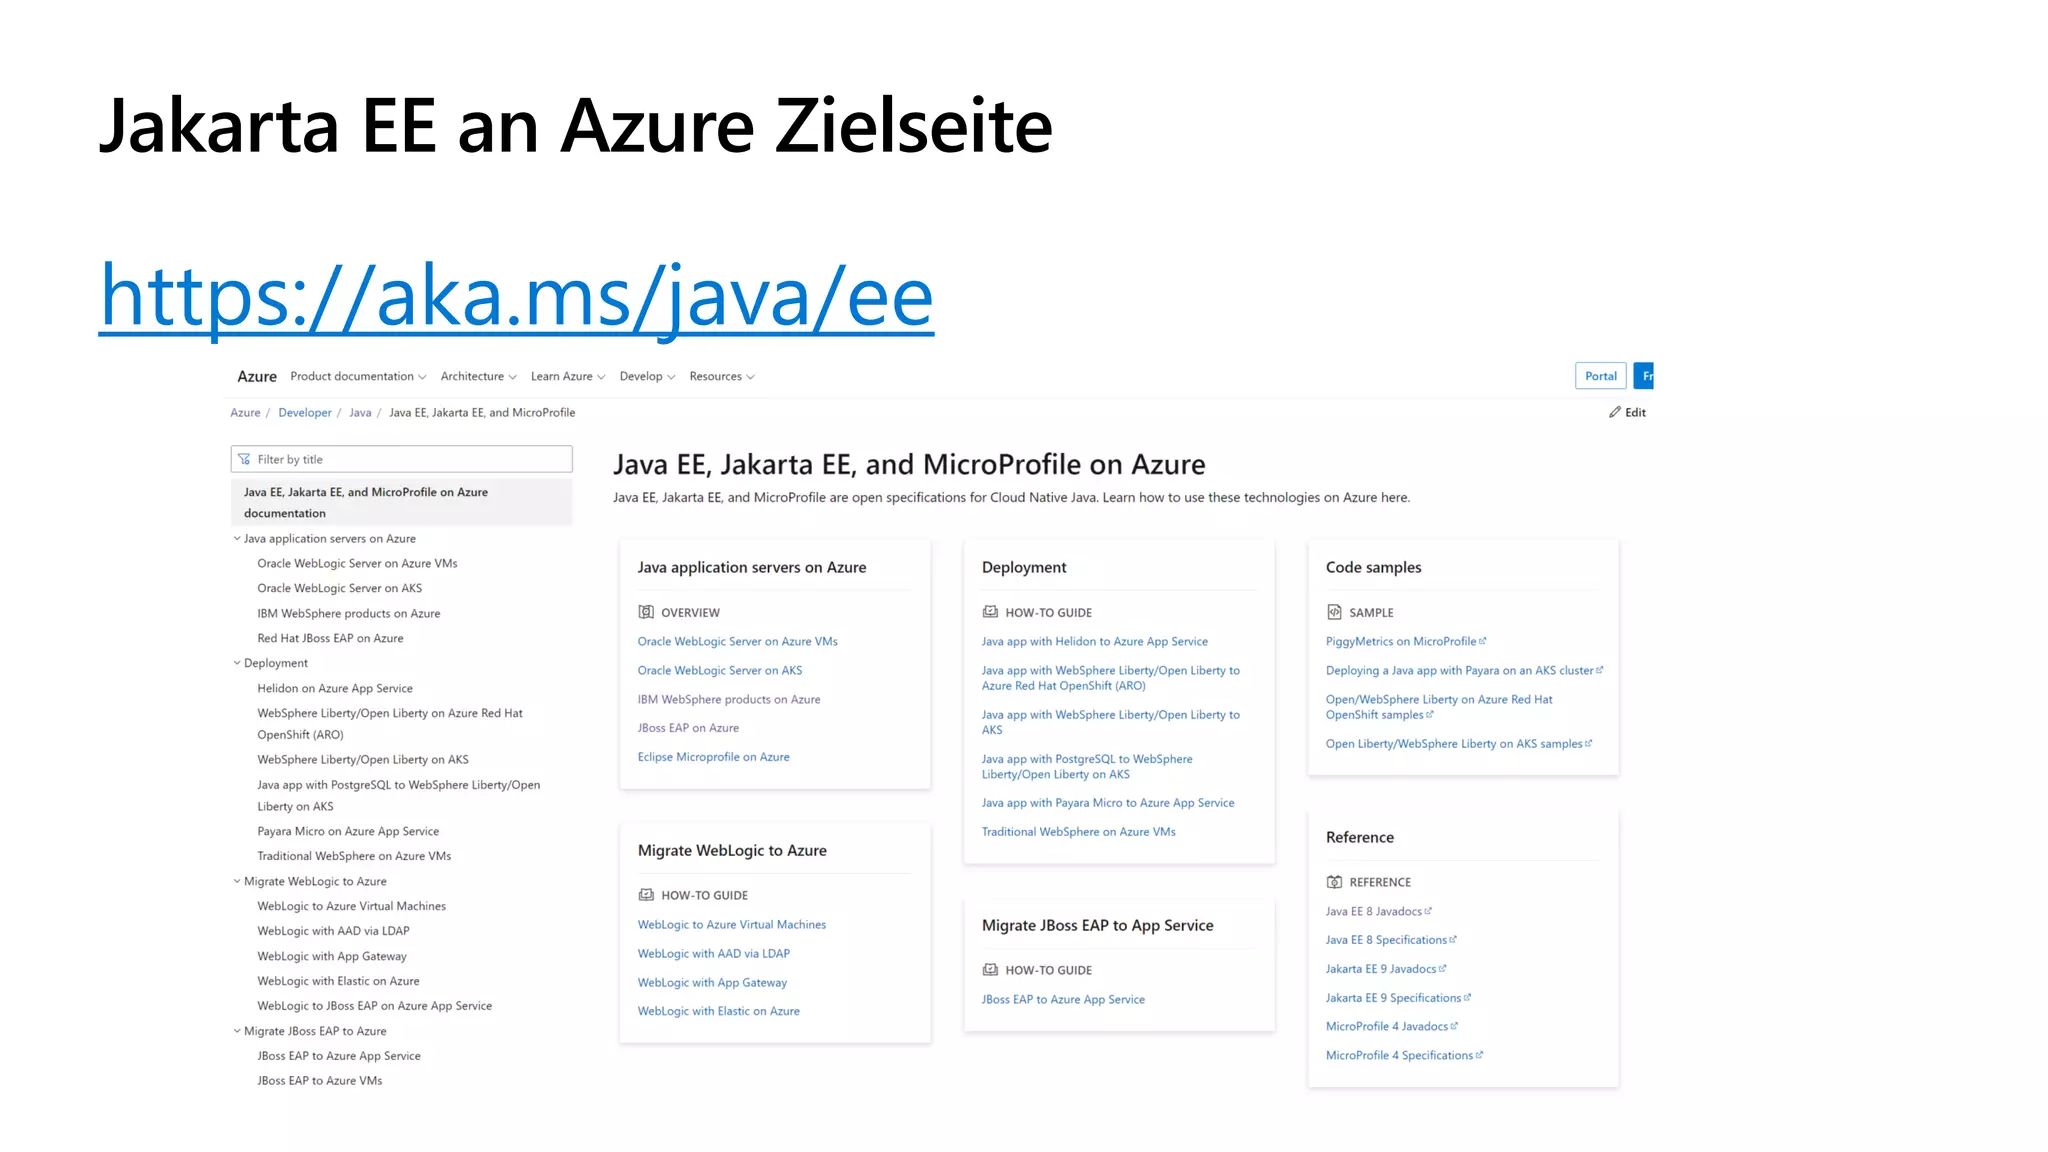Open WebLogic to JBoss EAP on Azure App Service item
Screen dimensions: 2048x1152
coord(374,1007)
